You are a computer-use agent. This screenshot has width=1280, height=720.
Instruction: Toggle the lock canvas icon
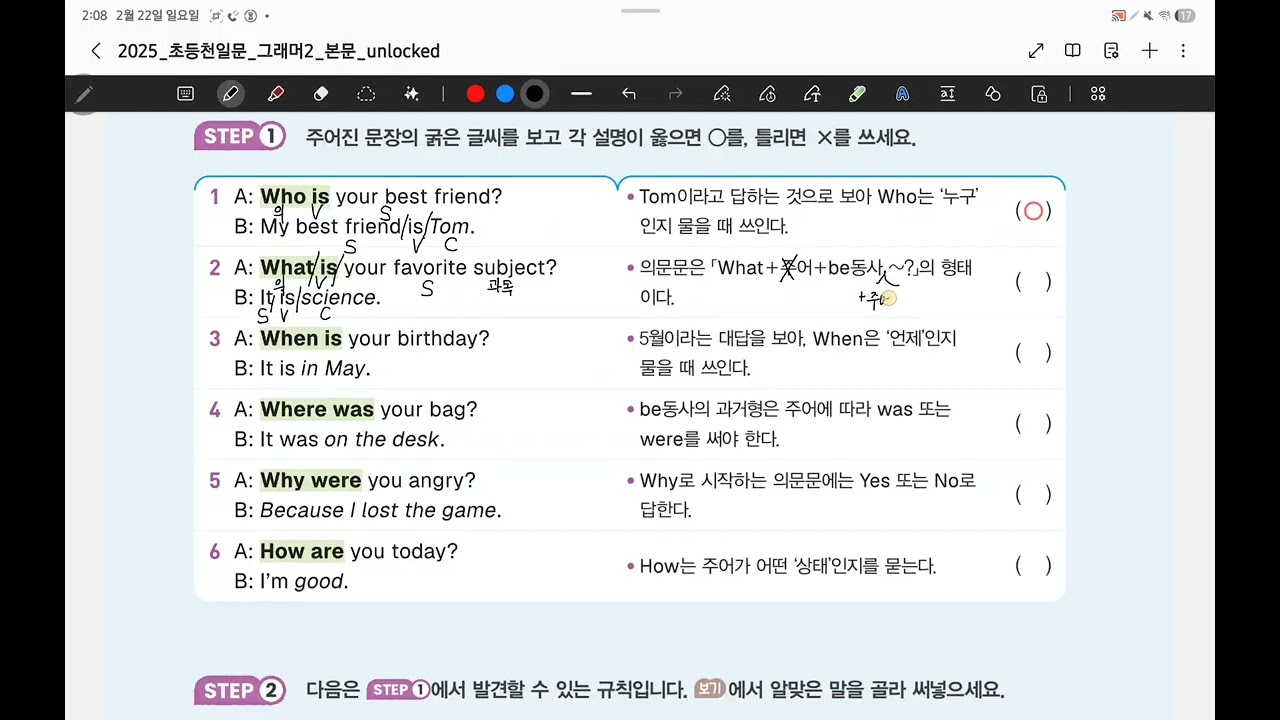[1039, 94]
